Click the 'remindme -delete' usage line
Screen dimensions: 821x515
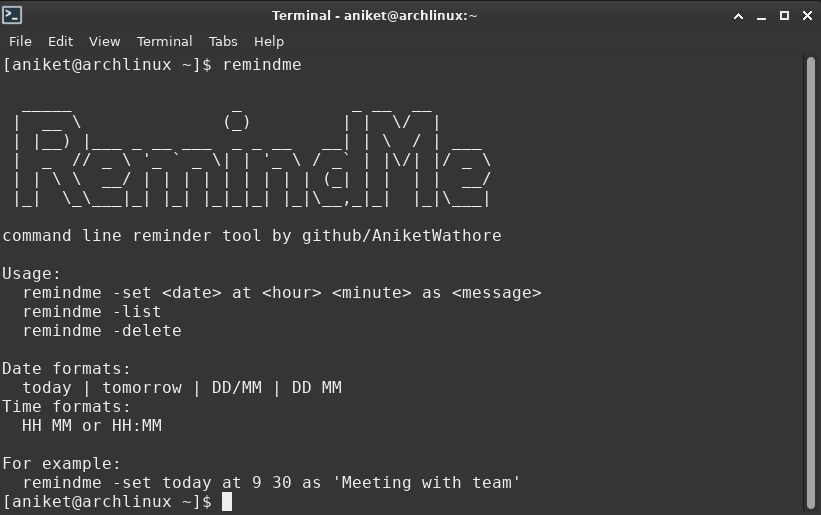pos(102,331)
